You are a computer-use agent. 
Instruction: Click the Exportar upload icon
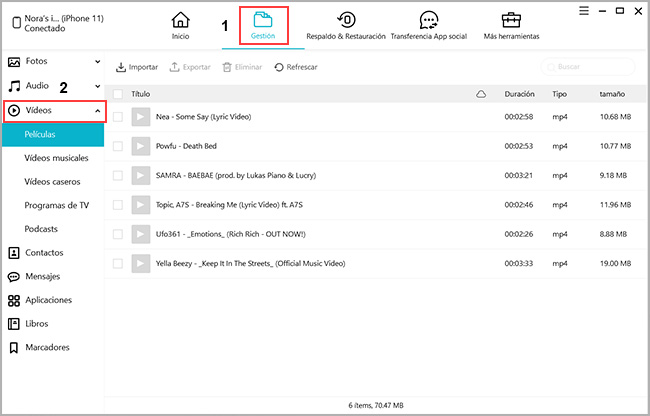click(175, 67)
